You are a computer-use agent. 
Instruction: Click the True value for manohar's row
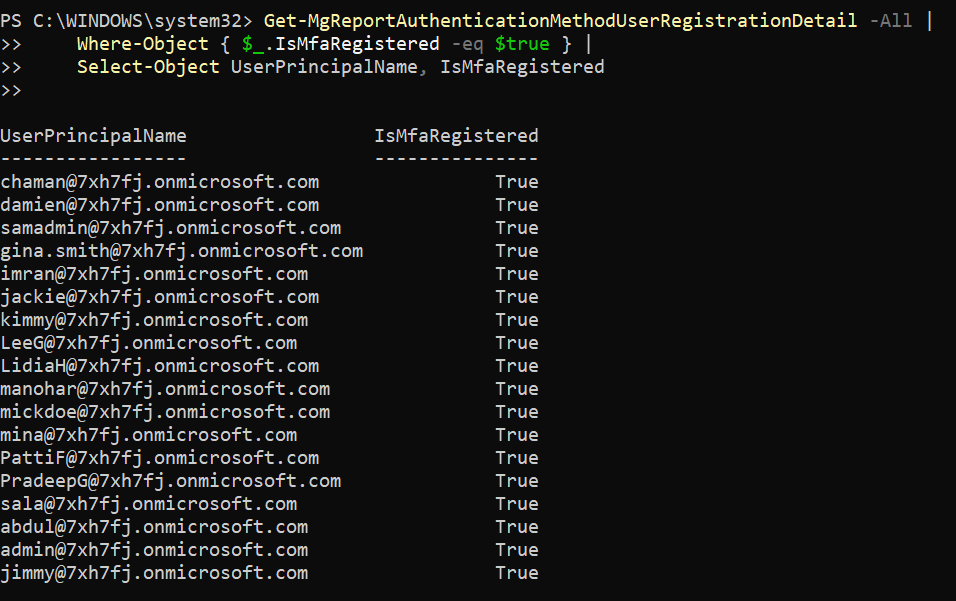pos(516,389)
